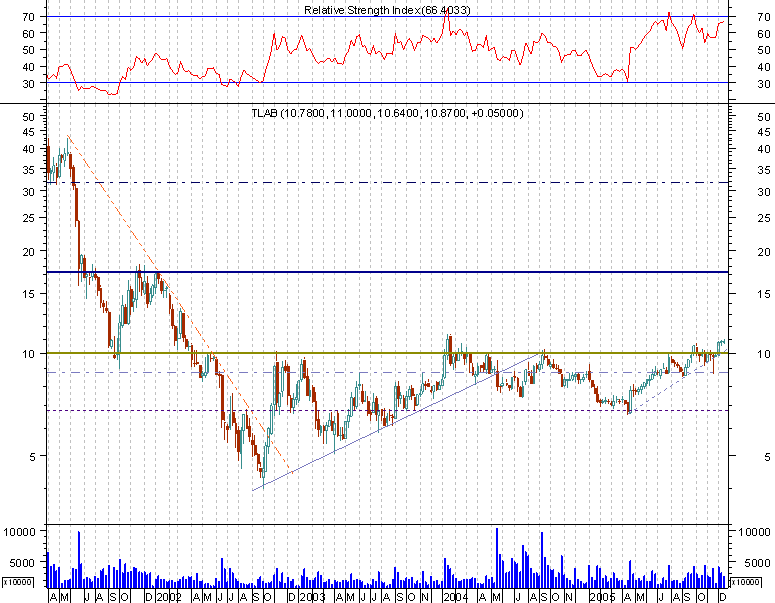The image size is (775, 603).
Task: Click the x10000 multiplier box on left volume axis
Action: [x=18, y=582]
